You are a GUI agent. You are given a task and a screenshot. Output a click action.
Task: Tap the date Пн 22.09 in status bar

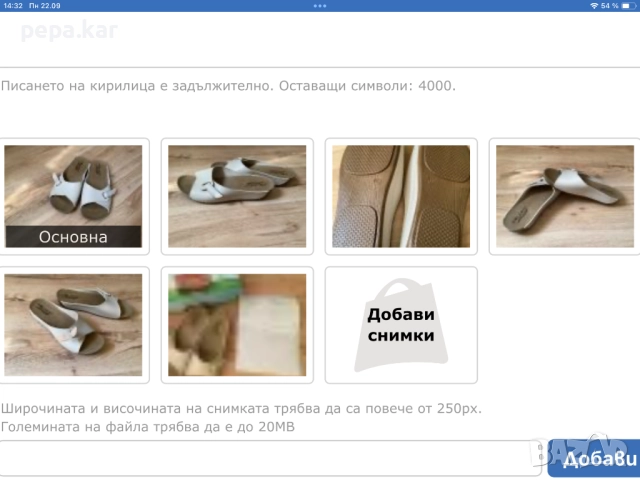[x=44, y=6]
